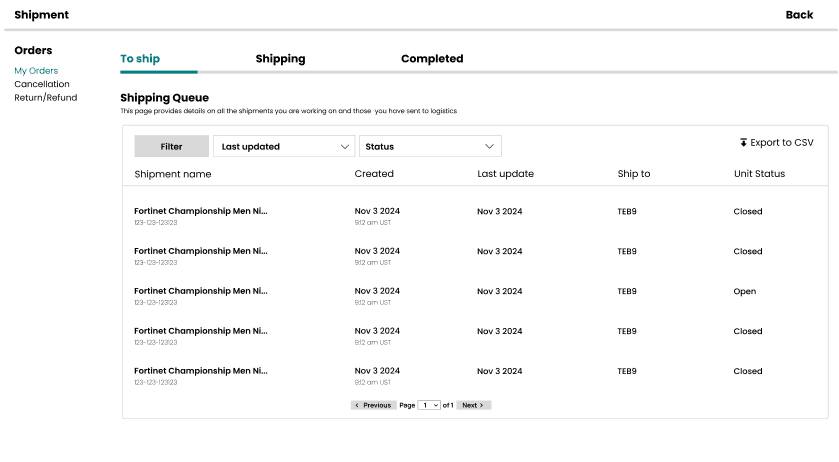Select the shipment with Open status
Screen dimensions: 839x462
click(201, 292)
